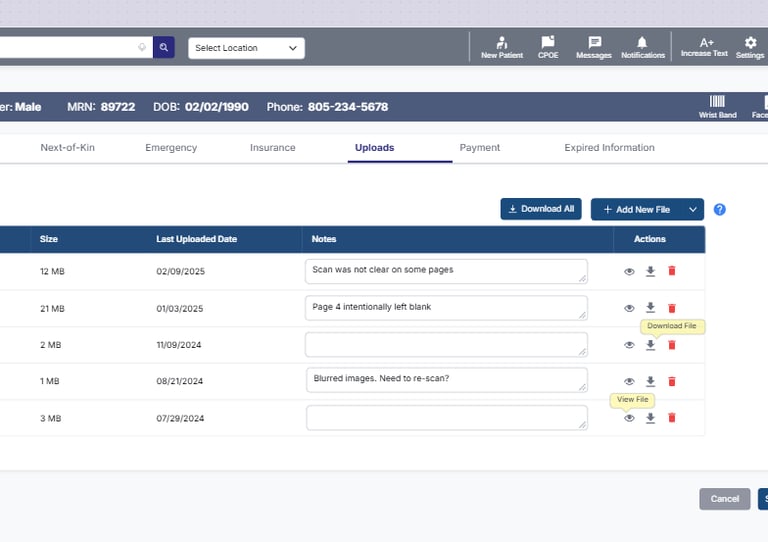The width and height of the screenshot is (768, 542).
Task: Click the Notes column header
Action: click(324, 239)
